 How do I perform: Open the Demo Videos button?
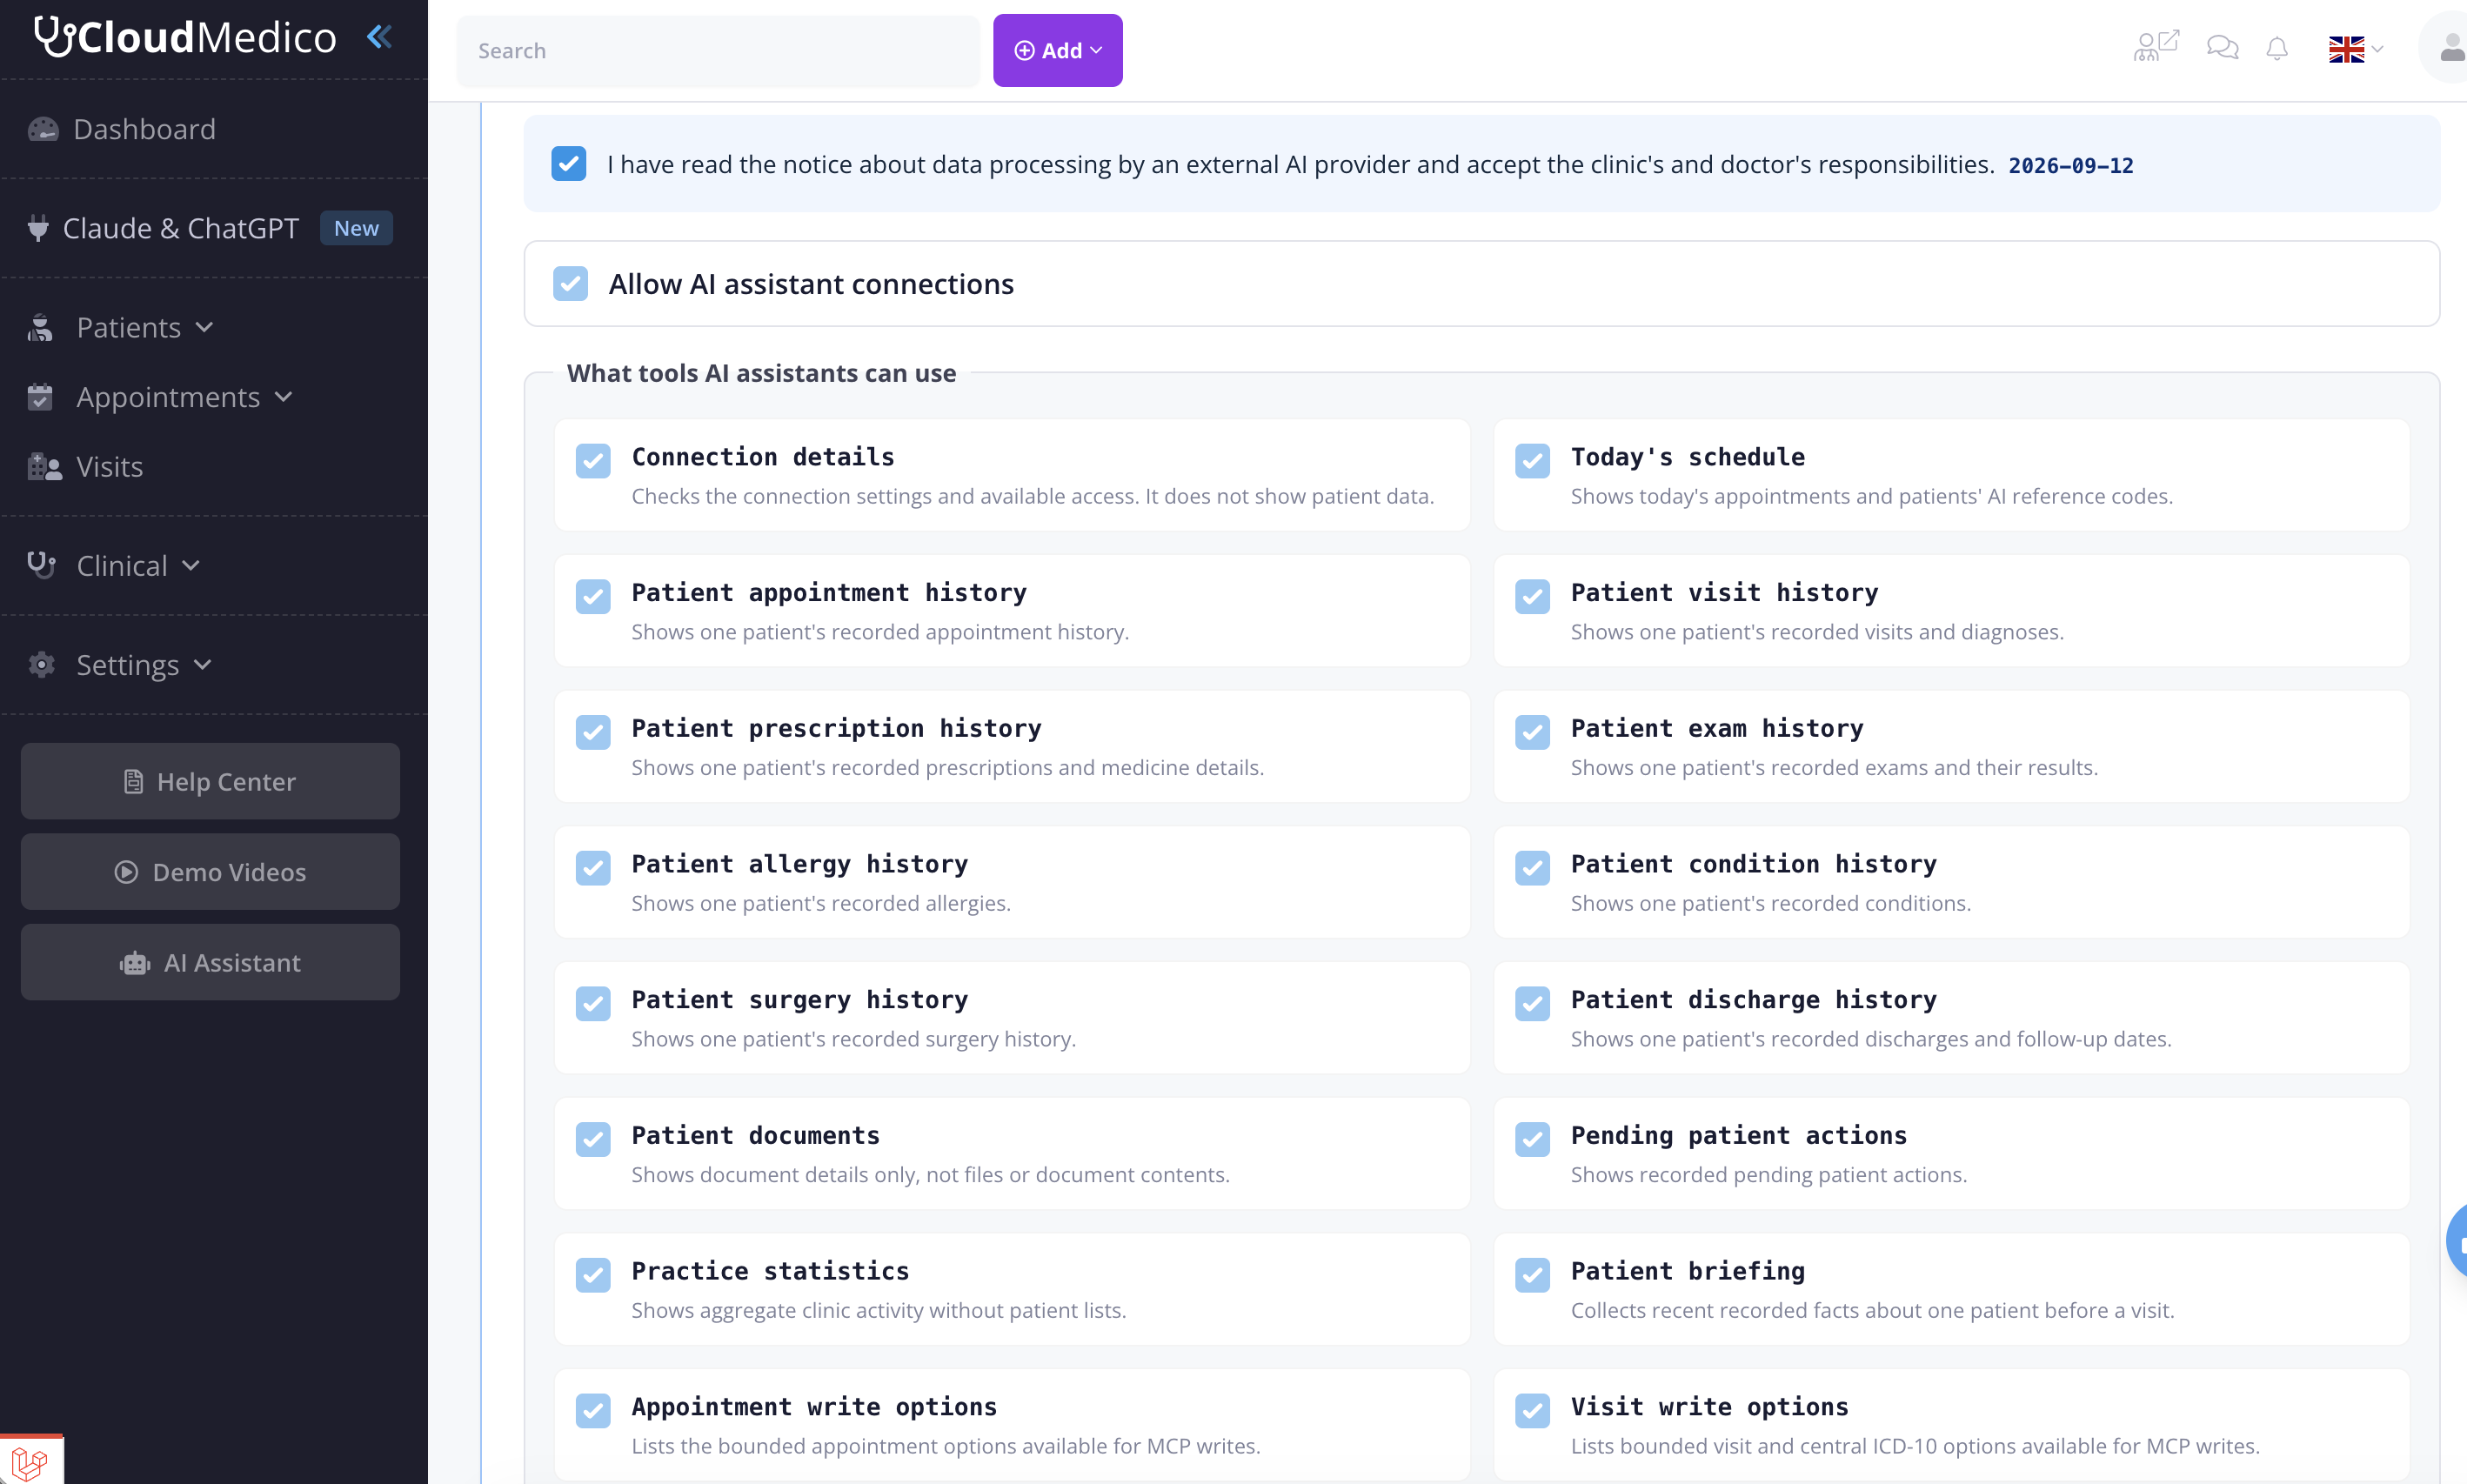coord(210,872)
